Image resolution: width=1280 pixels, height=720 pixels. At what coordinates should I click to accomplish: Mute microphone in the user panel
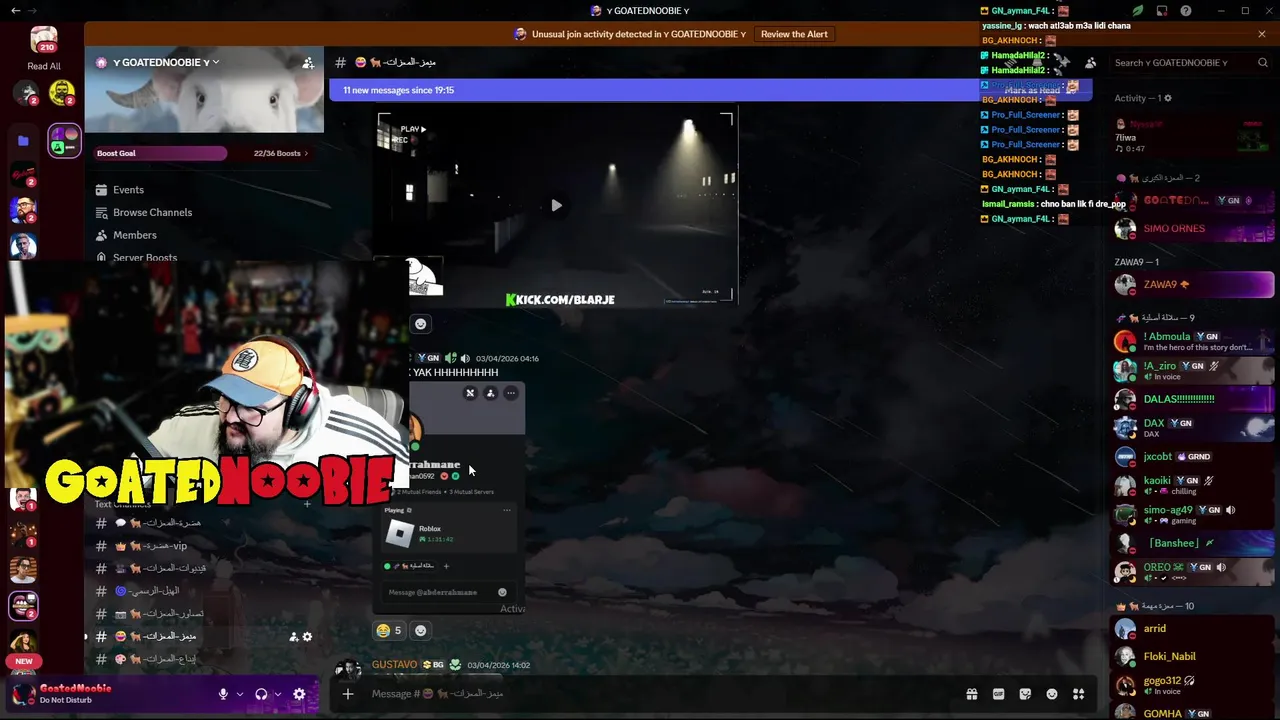223,694
